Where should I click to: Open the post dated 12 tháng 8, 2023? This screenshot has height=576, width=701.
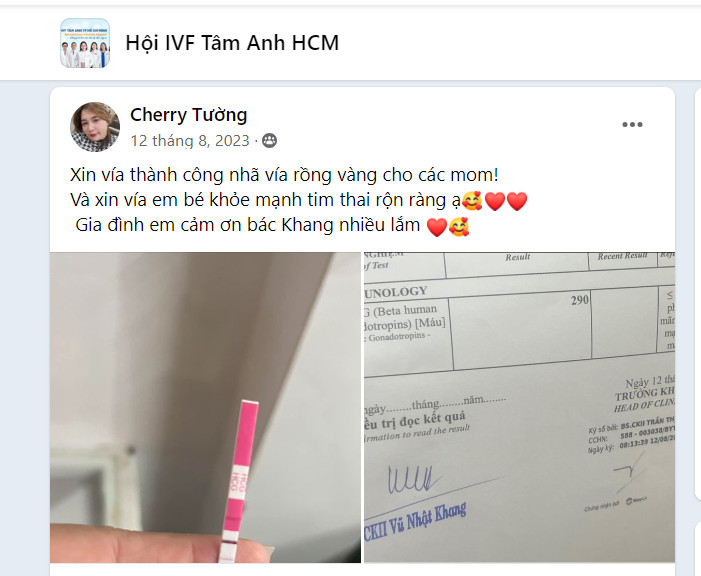[190, 141]
